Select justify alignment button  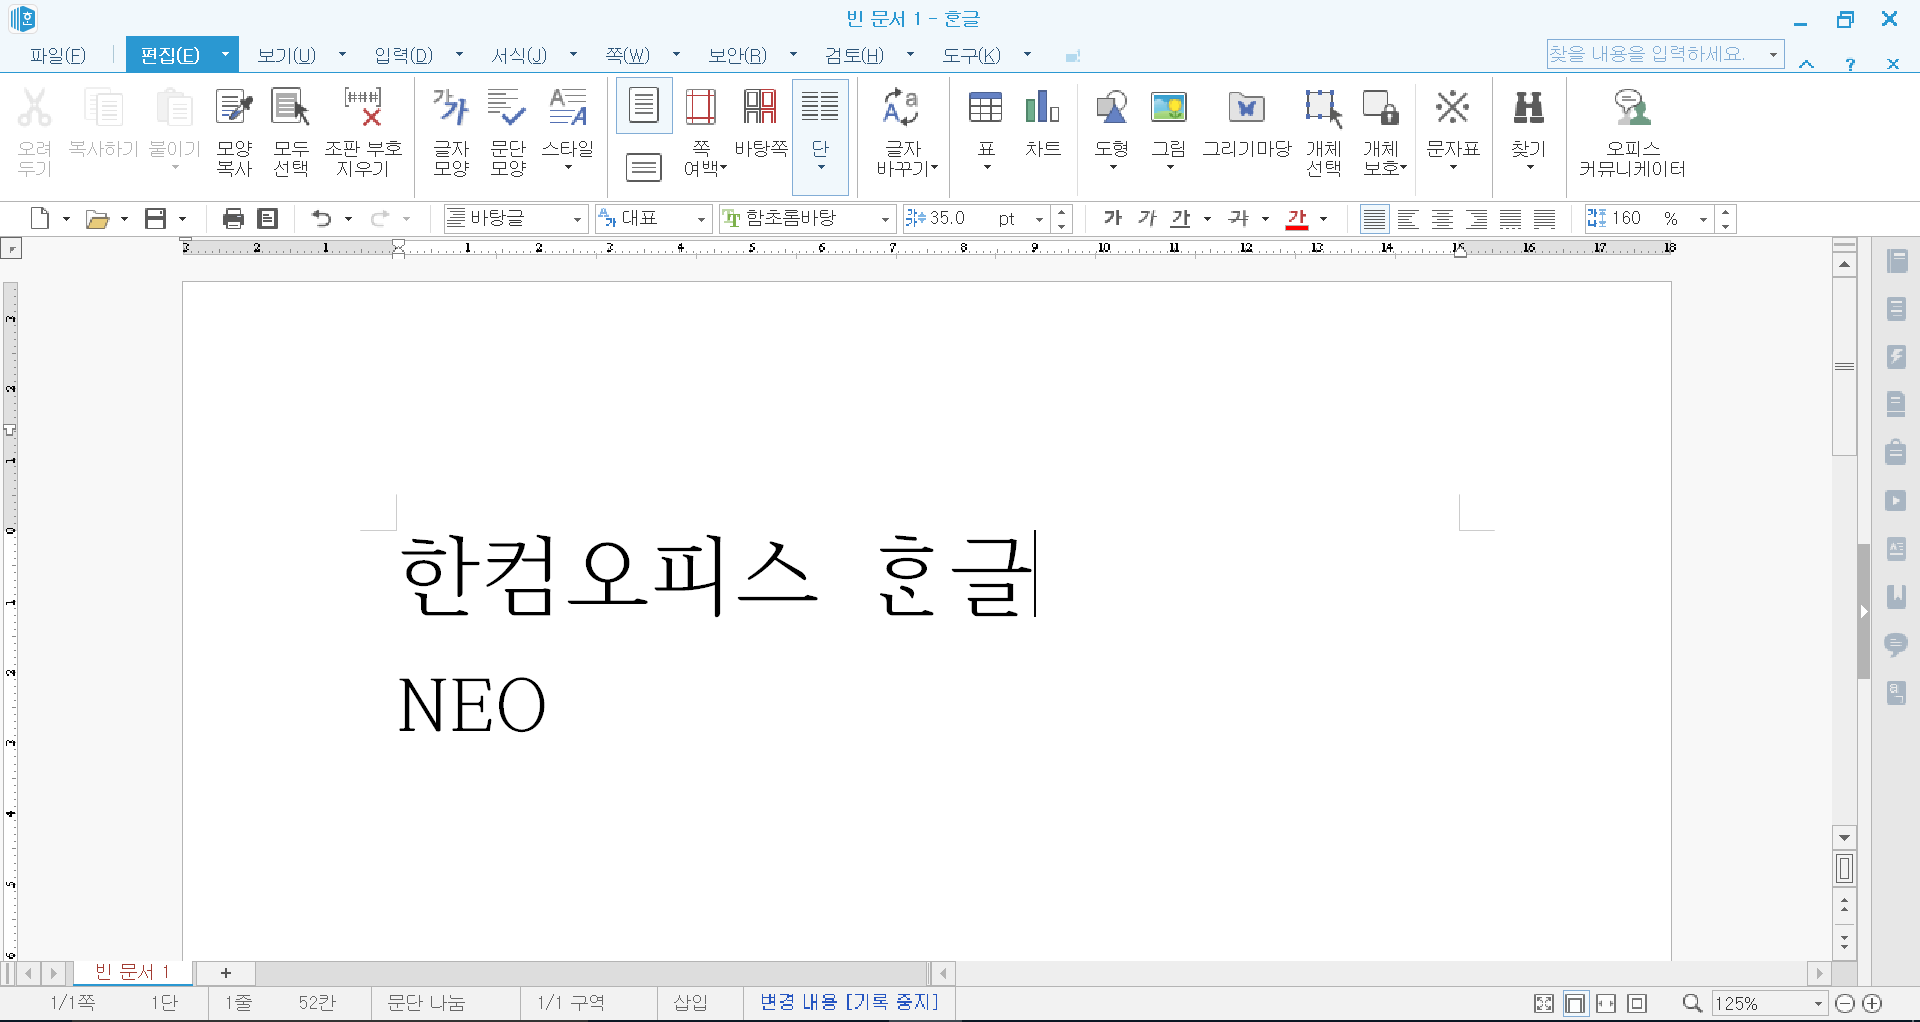tap(1375, 219)
